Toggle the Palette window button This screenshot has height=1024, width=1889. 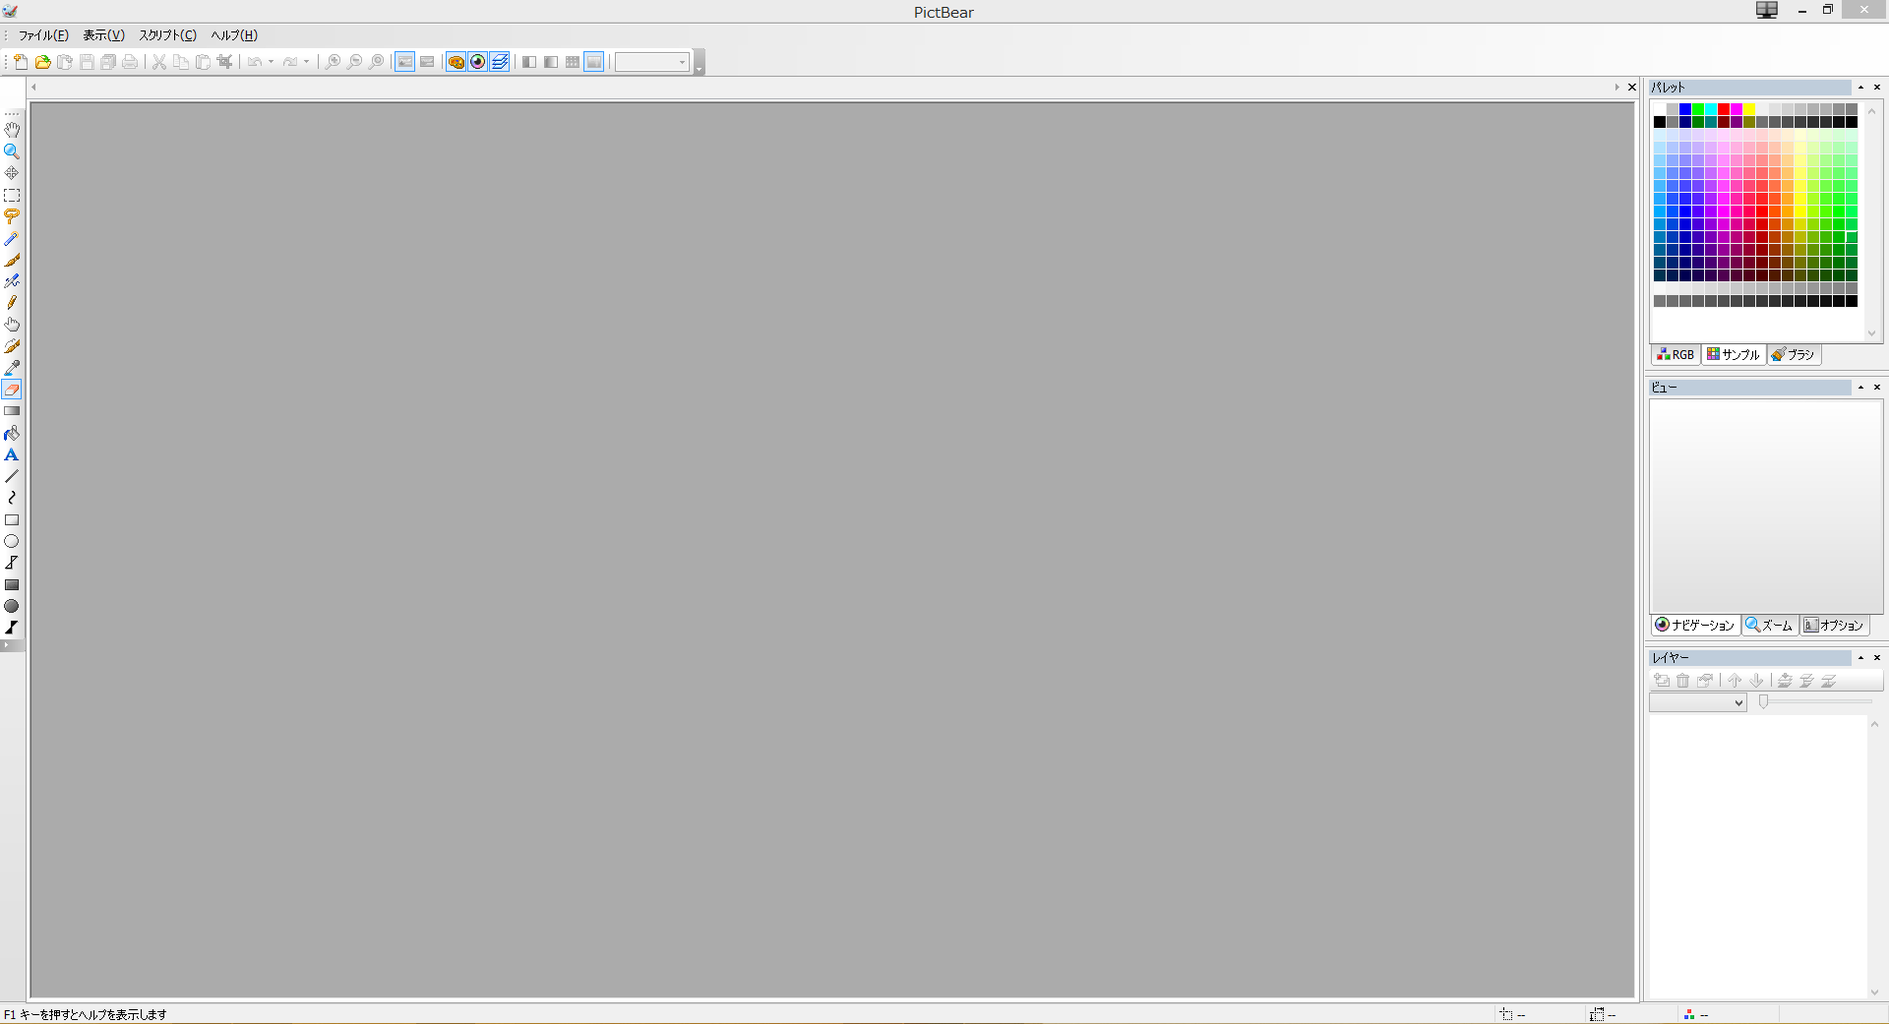coord(456,62)
